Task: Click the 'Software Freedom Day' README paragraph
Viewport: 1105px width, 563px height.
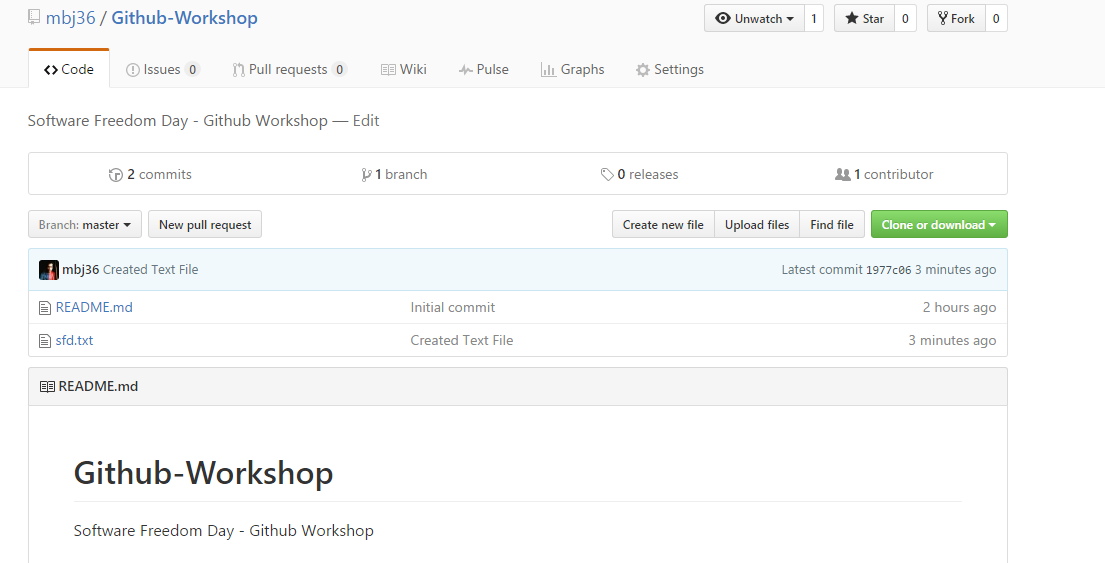Action: (x=223, y=531)
